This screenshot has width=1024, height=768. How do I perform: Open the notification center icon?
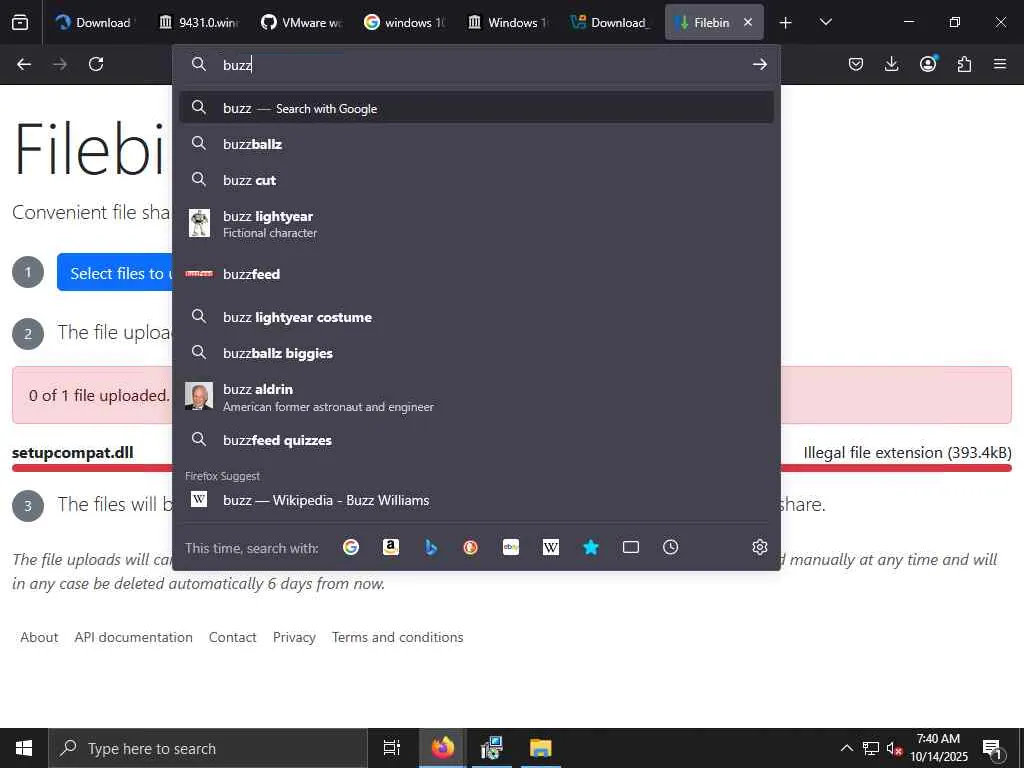click(x=992, y=748)
